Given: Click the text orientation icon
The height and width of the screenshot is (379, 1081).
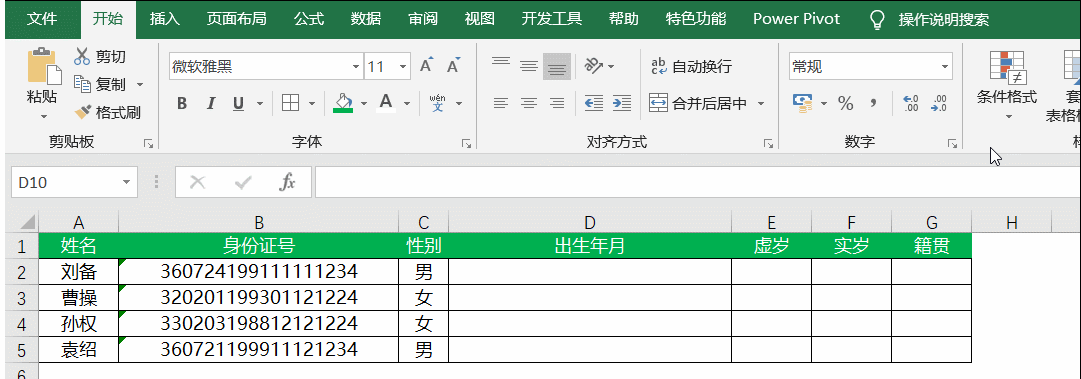Looking at the screenshot, I should 594,66.
